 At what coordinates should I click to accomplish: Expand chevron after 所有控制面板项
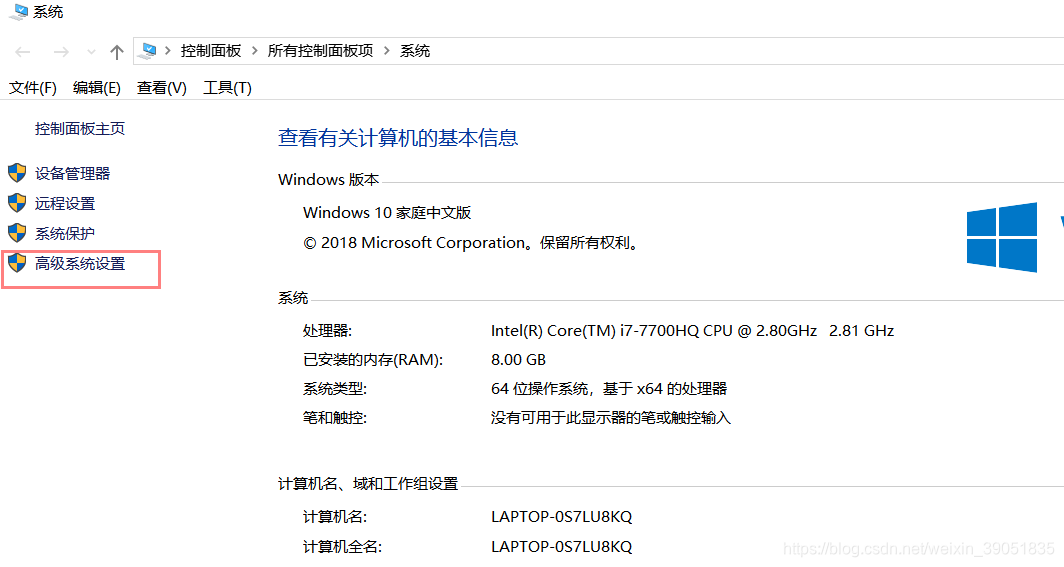386,51
